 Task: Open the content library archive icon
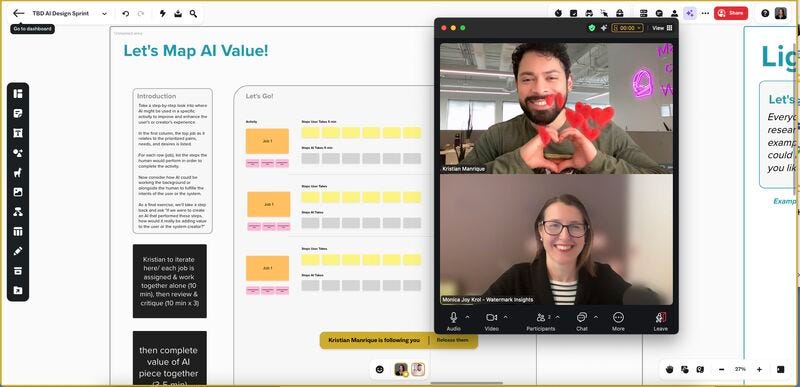[x=18, y=271]
